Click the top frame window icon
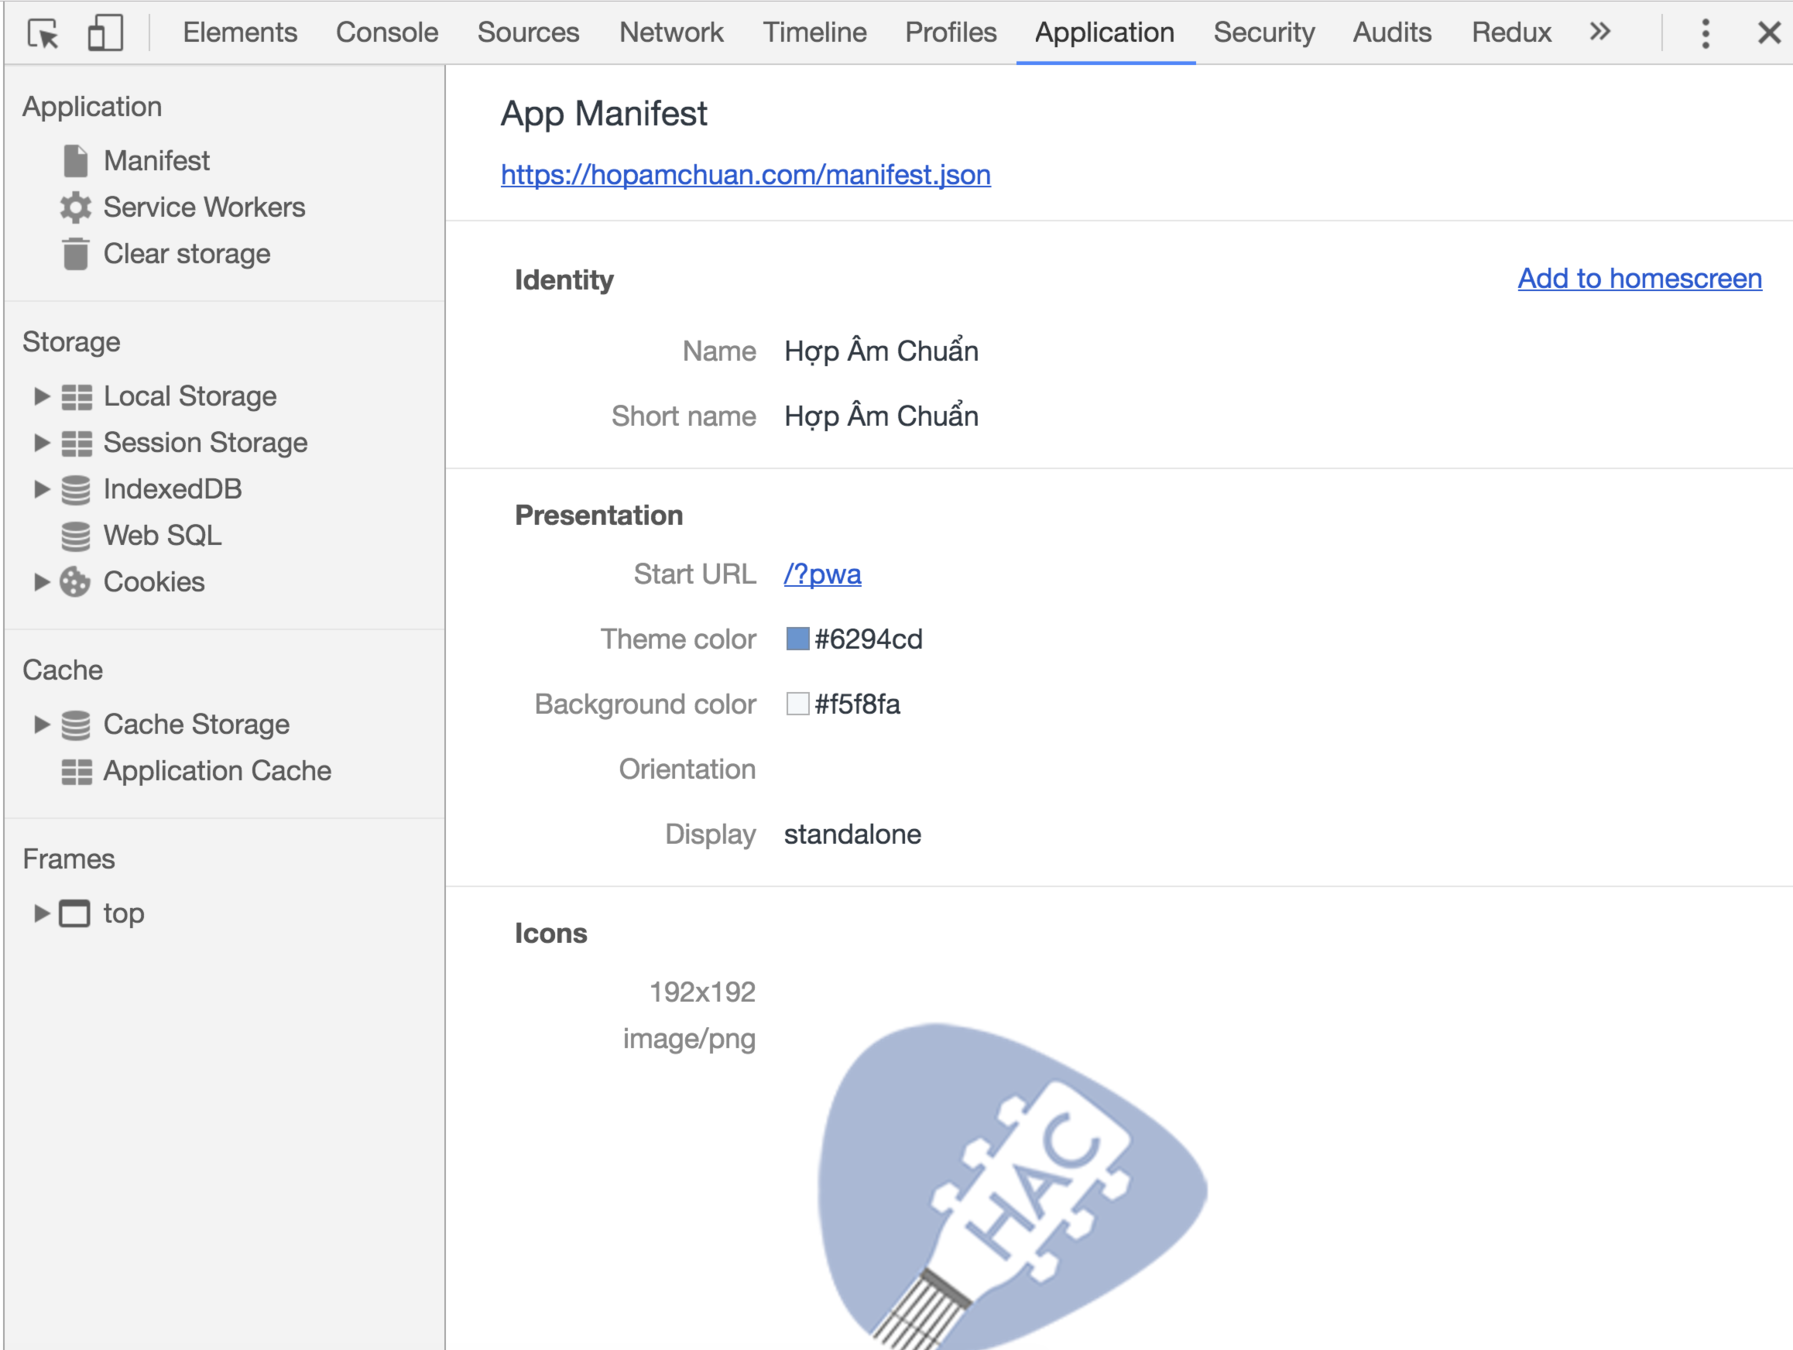 (x=75, y=914)
